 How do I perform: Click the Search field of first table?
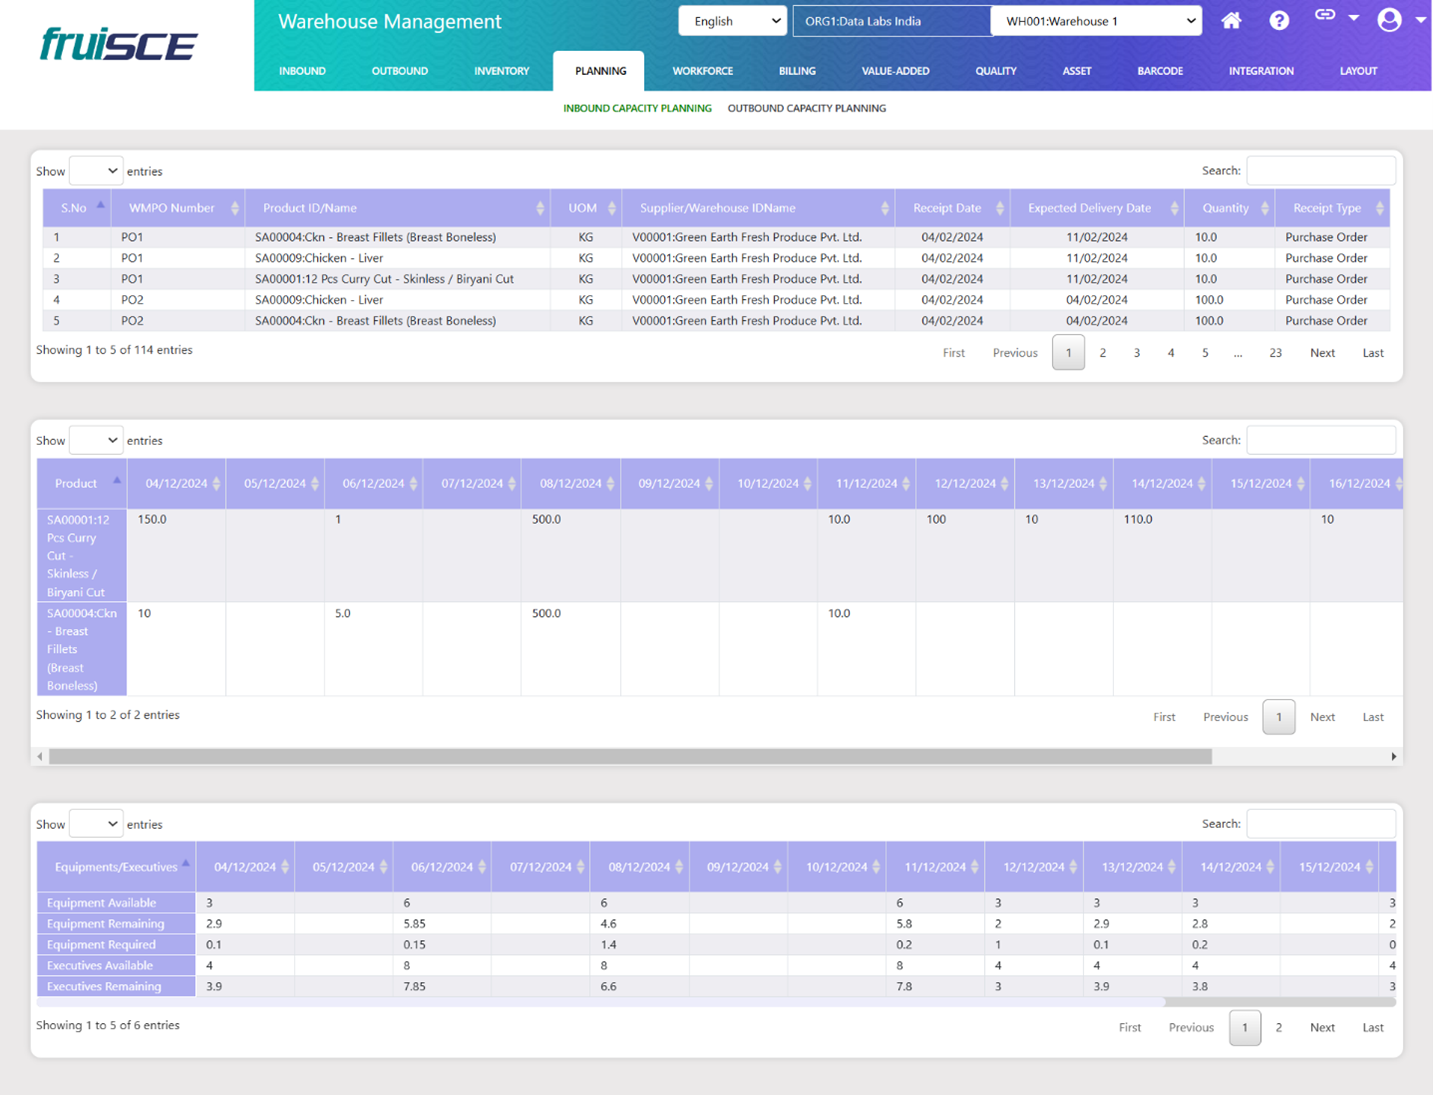[1320, 171]
